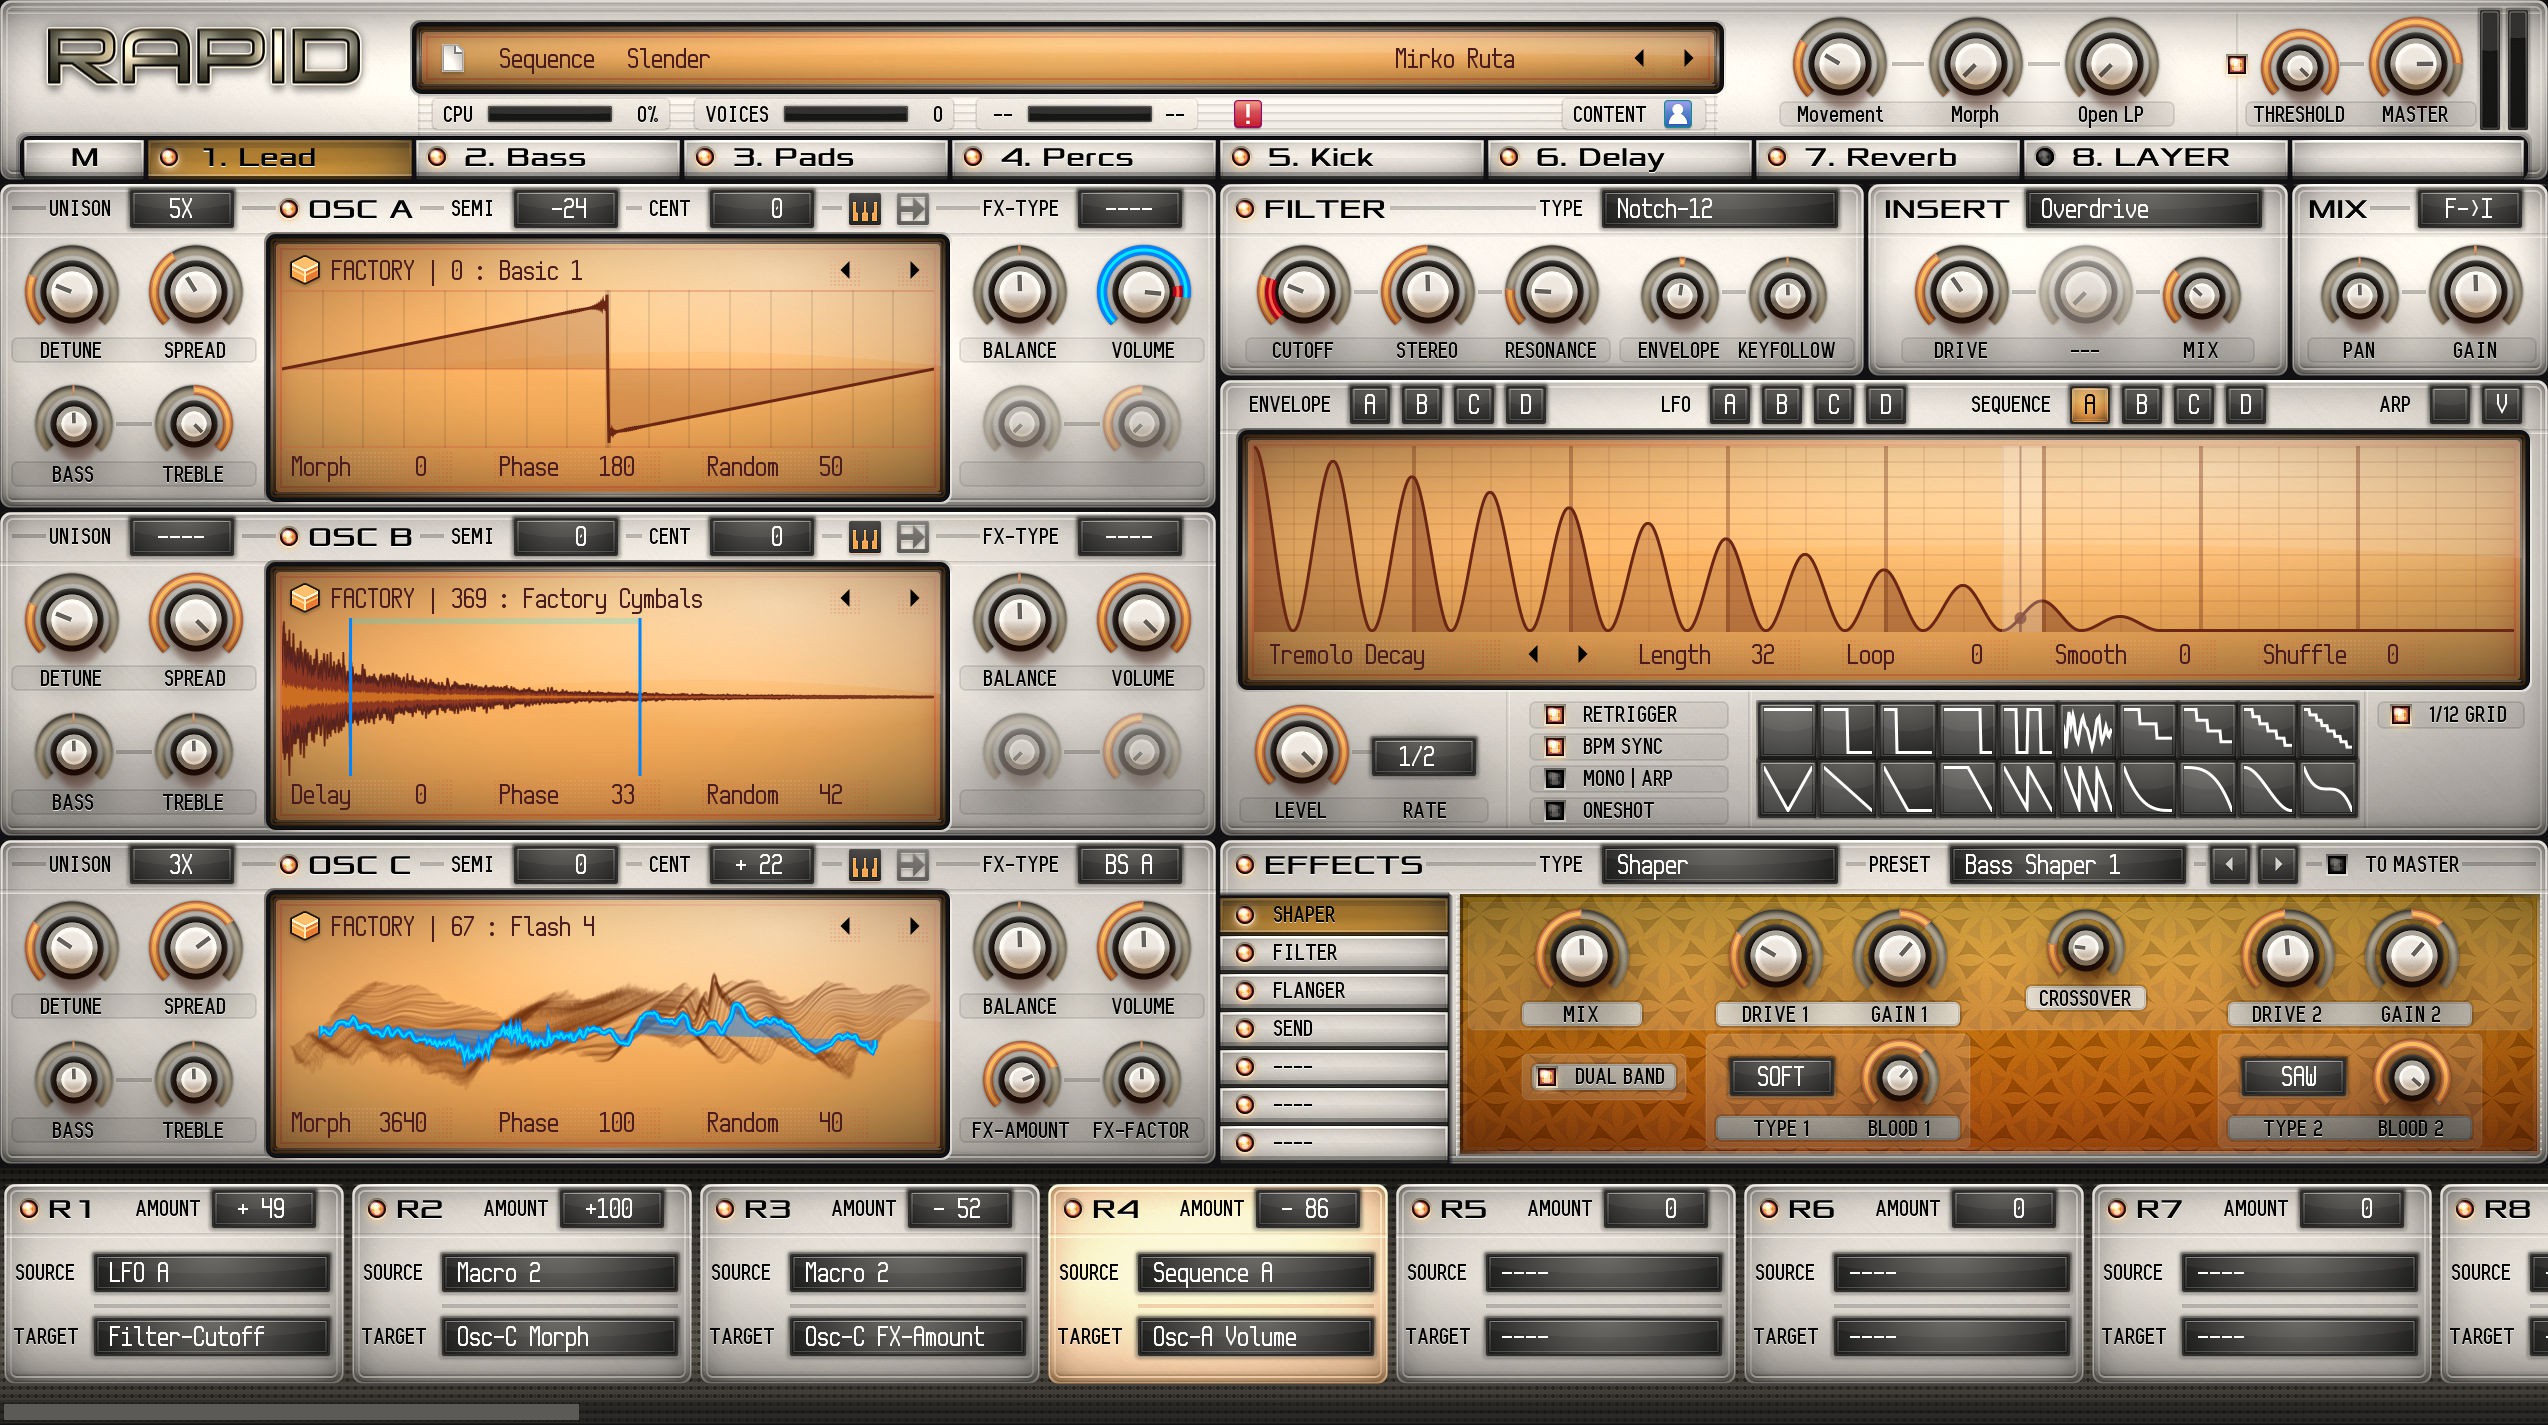Screen dimensions: 2548x1425
Task: Toggle the EFFECTS section power LED
Action: (1244, 865)
